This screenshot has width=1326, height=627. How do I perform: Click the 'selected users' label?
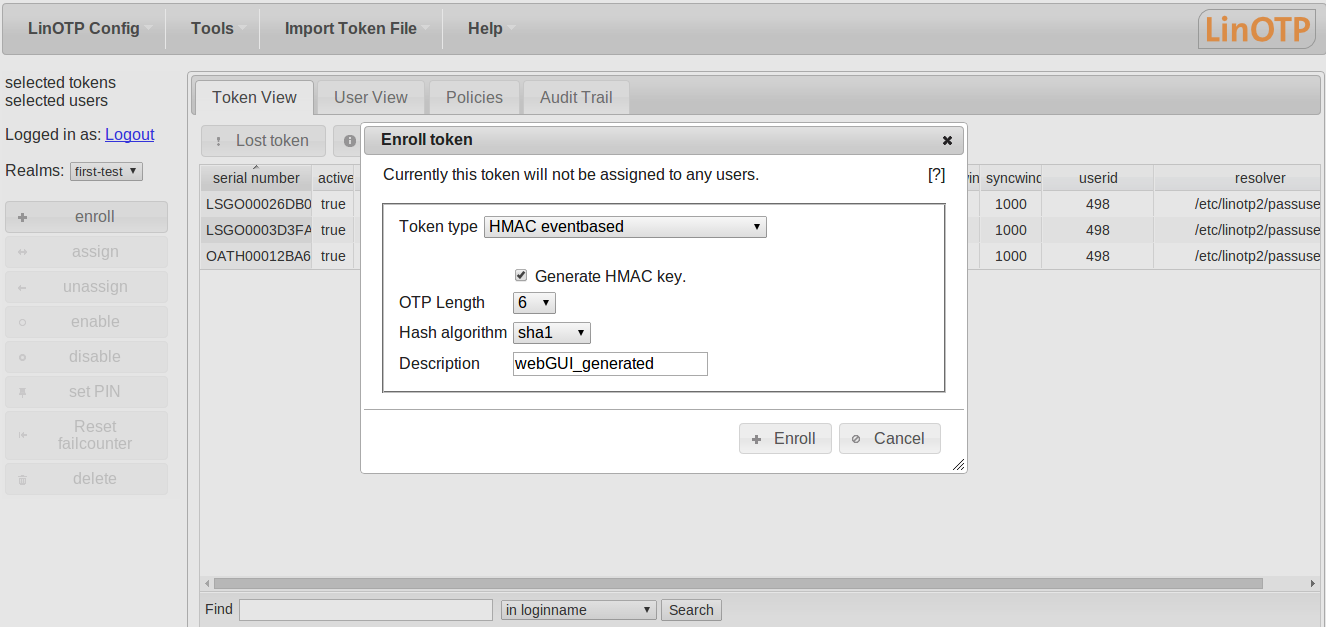(56, 101)
